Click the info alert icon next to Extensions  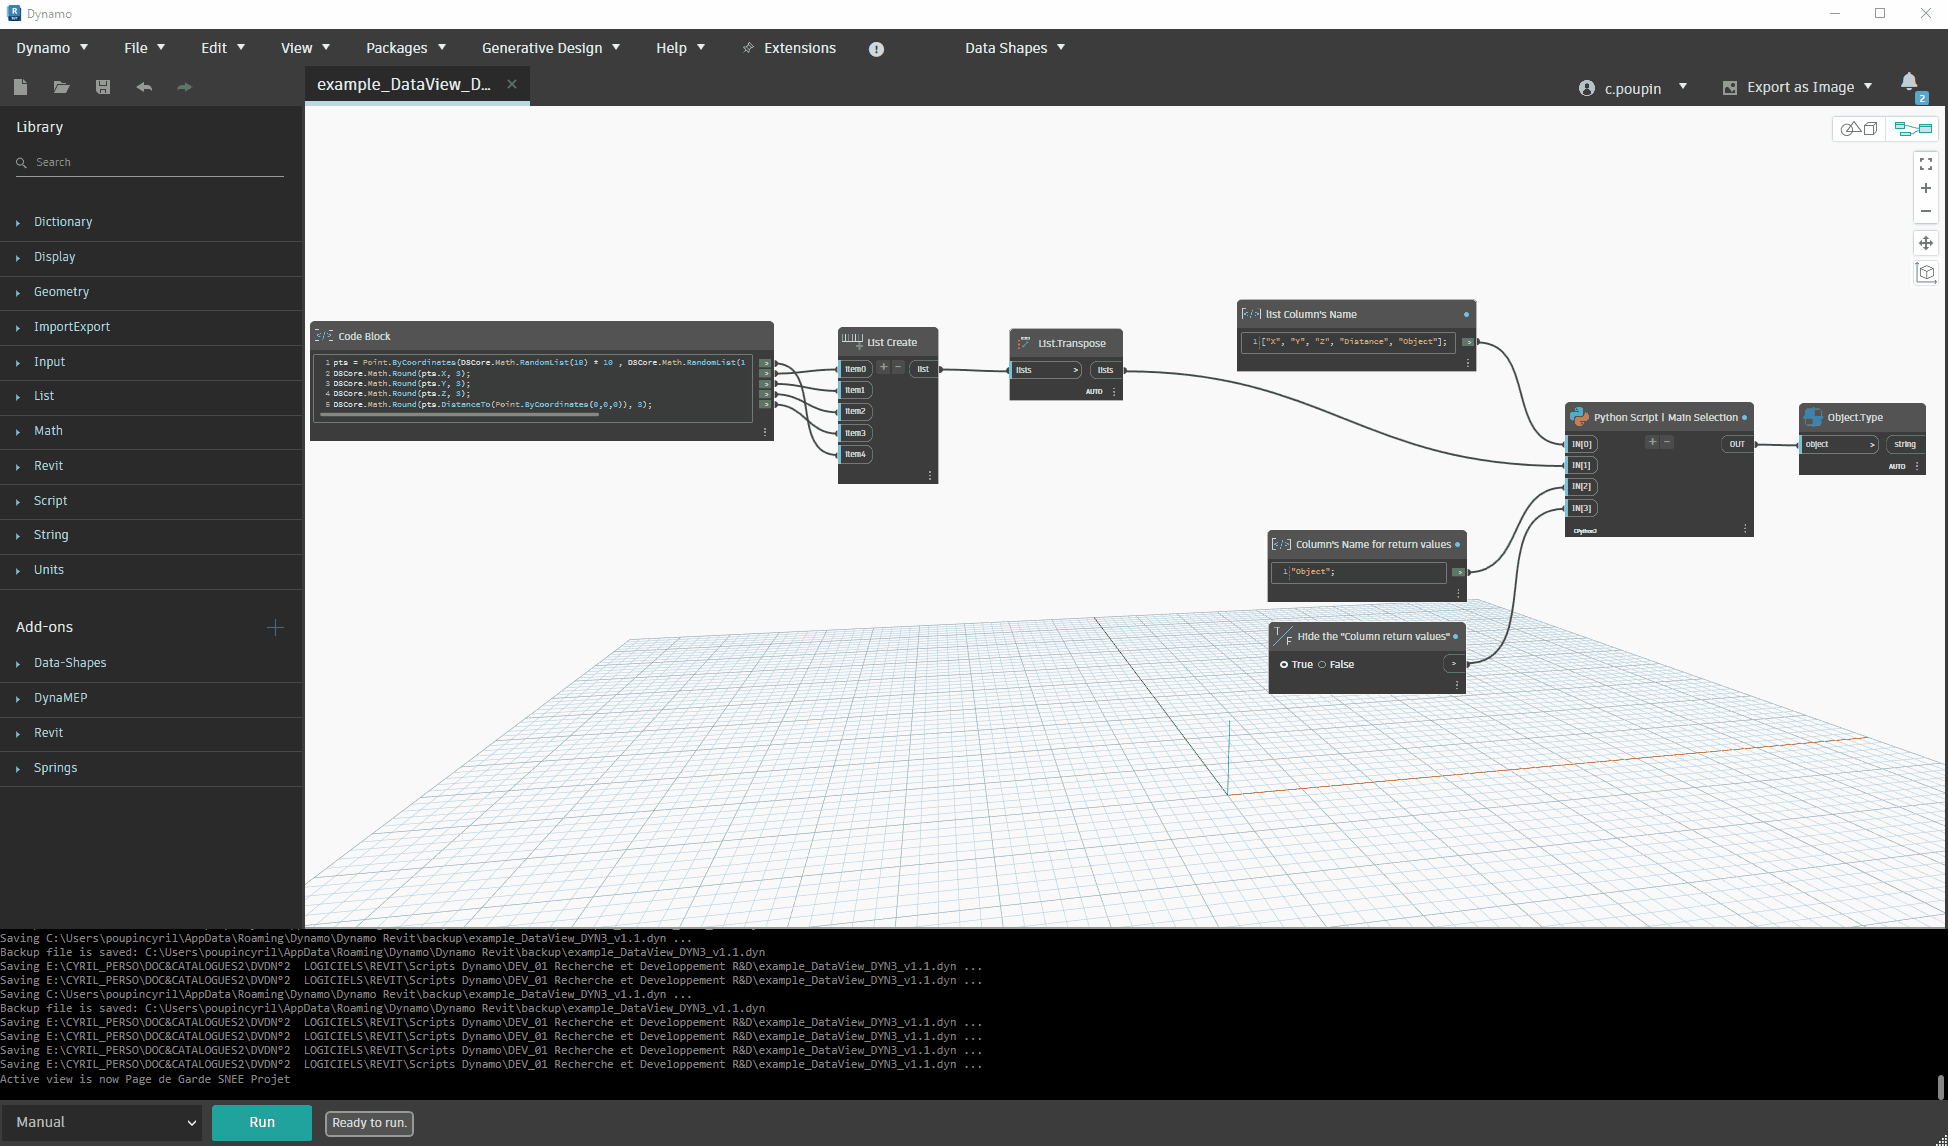876,49
